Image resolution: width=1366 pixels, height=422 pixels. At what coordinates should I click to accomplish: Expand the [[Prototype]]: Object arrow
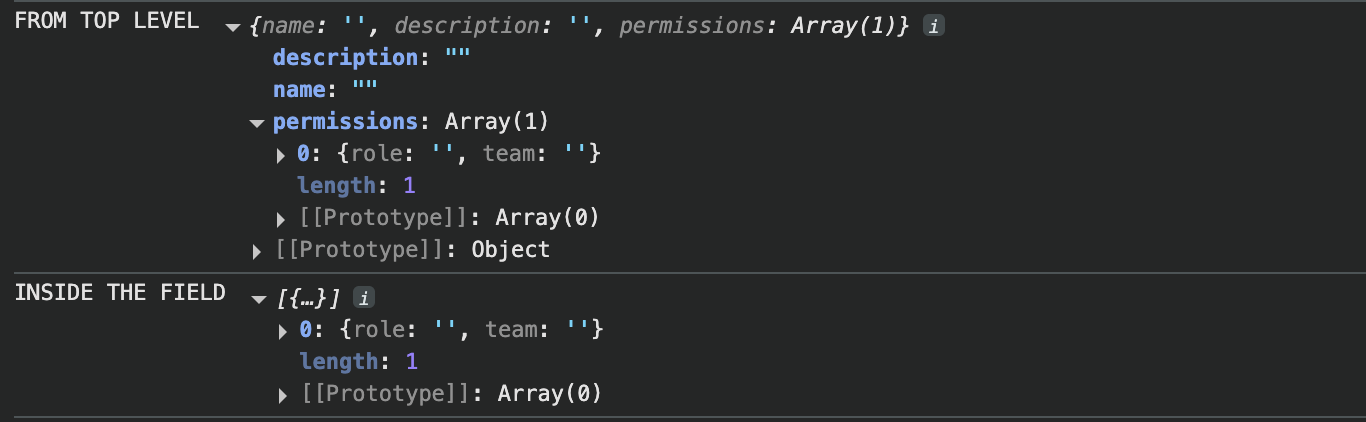click(258, 250)
